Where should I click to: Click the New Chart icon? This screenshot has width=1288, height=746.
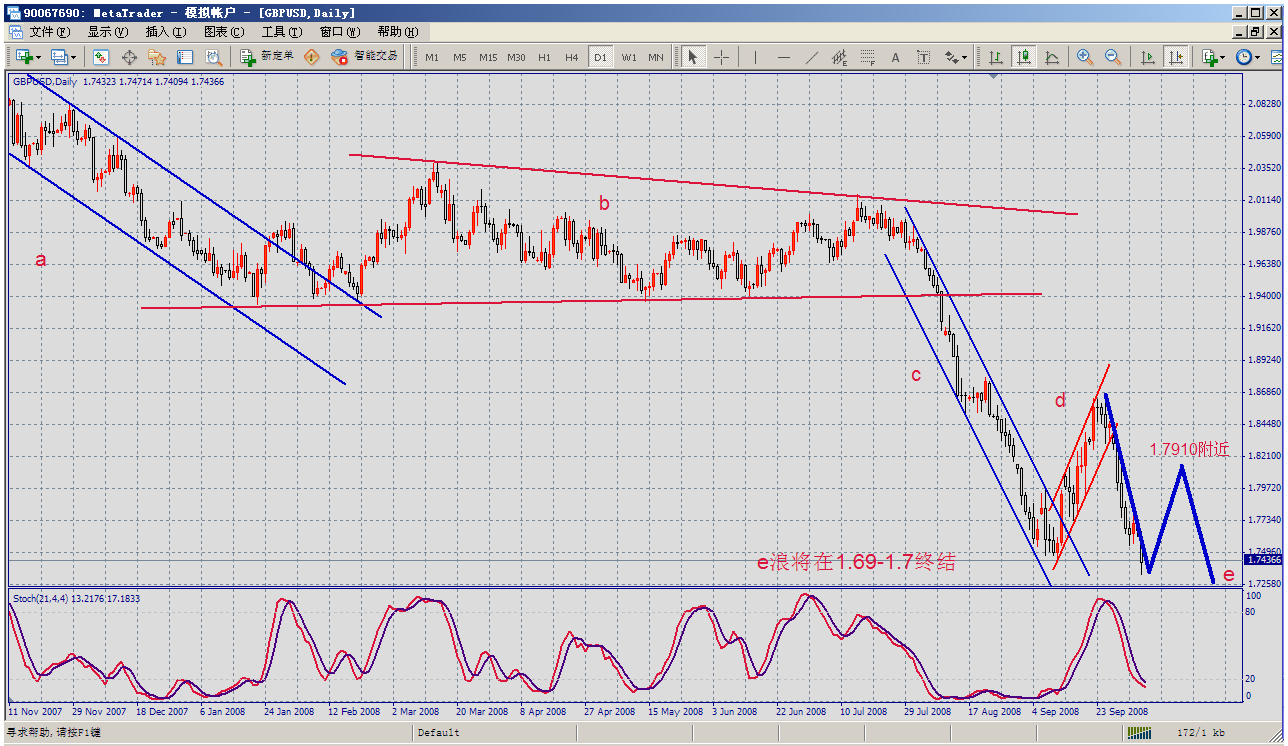pos(22,57)
